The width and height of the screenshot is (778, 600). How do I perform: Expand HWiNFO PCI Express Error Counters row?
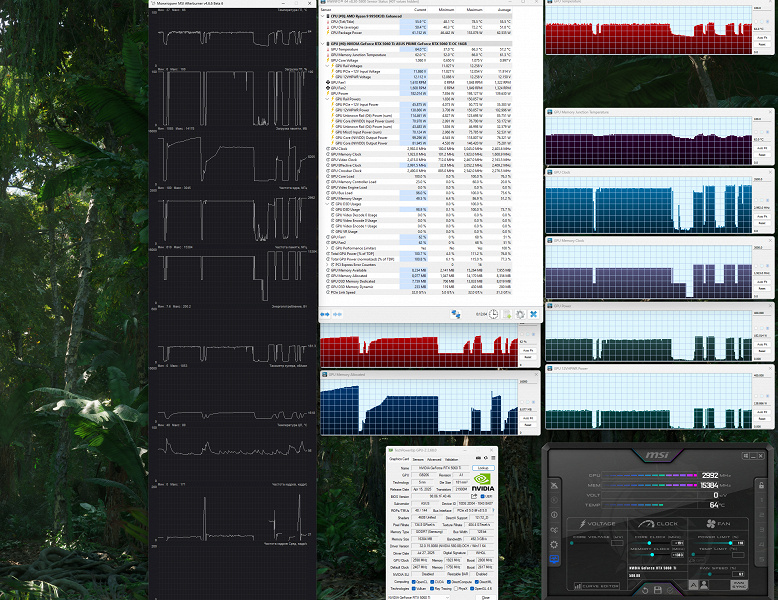327,265
